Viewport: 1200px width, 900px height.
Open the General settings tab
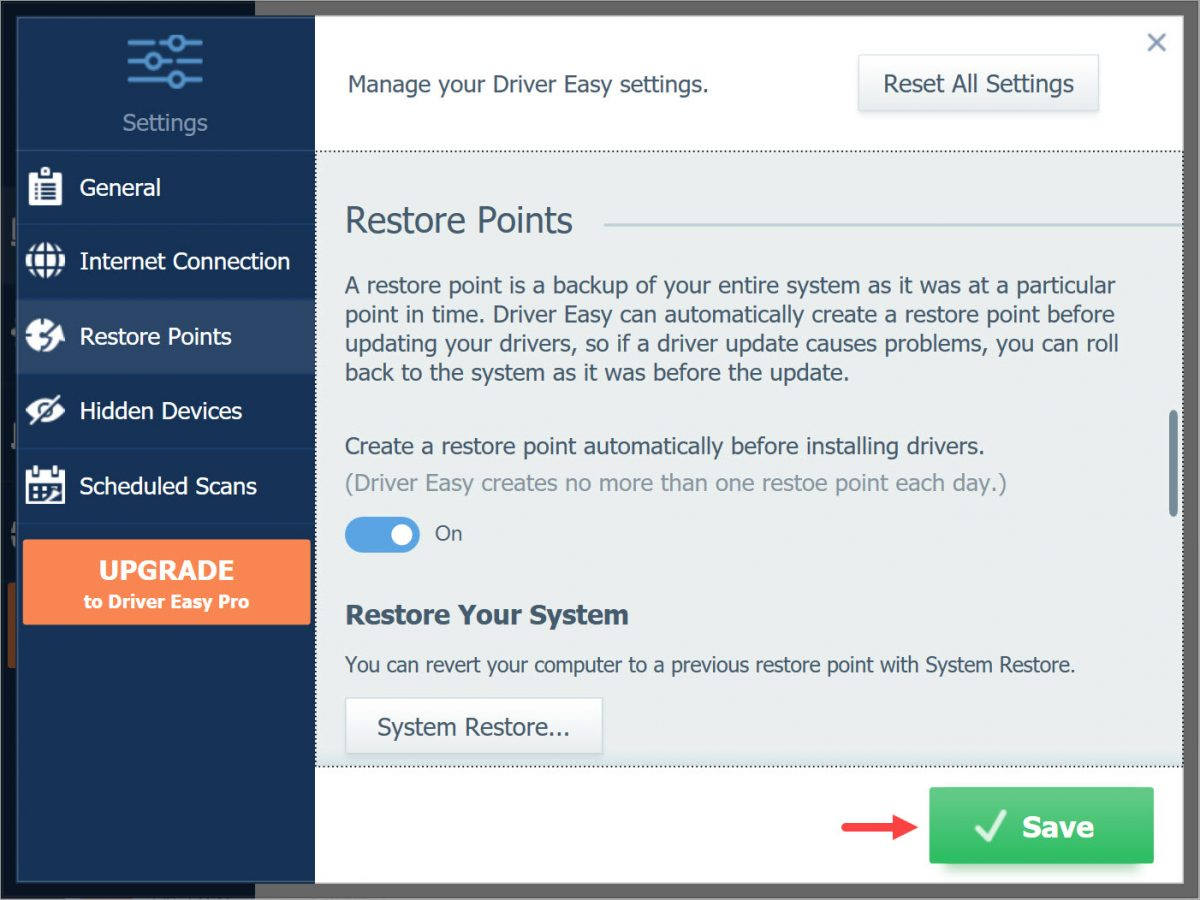pyautogui.click(x=166, y=187)
